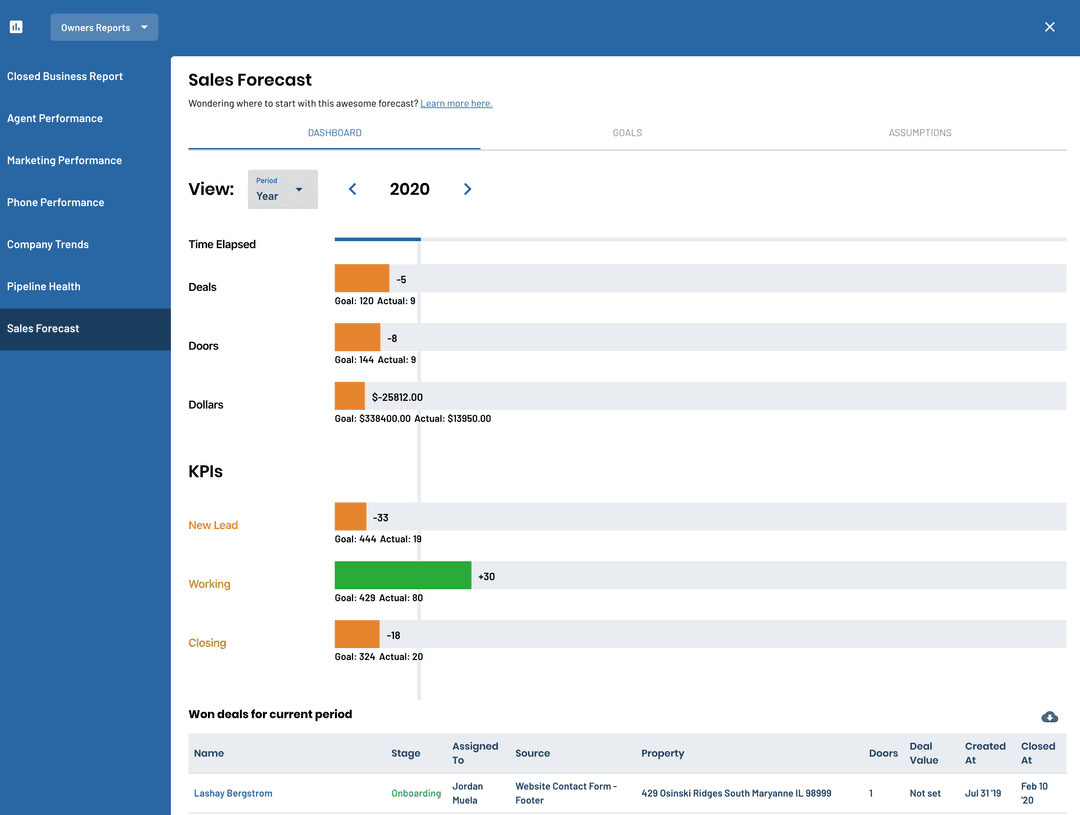This screenshot has width=1080, height=815.
Task: Switch to the Goals tab
Action: click(627, 133)
